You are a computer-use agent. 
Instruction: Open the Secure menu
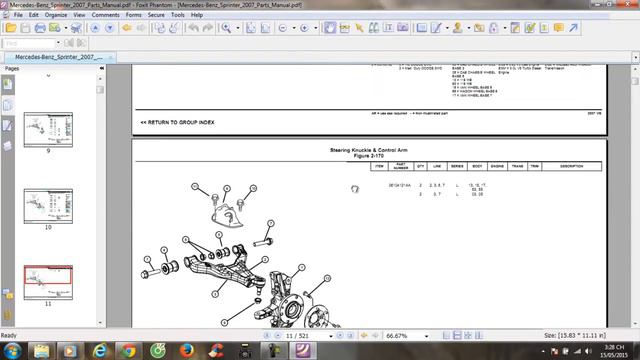[x=156, y=15]
